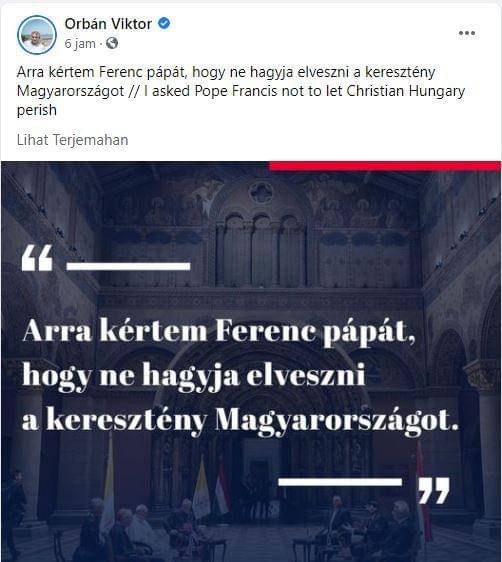Screen dimensions: 502x562
Task: Click "Lihat Terjemahan" to see translation
Action: pos(72,140)
